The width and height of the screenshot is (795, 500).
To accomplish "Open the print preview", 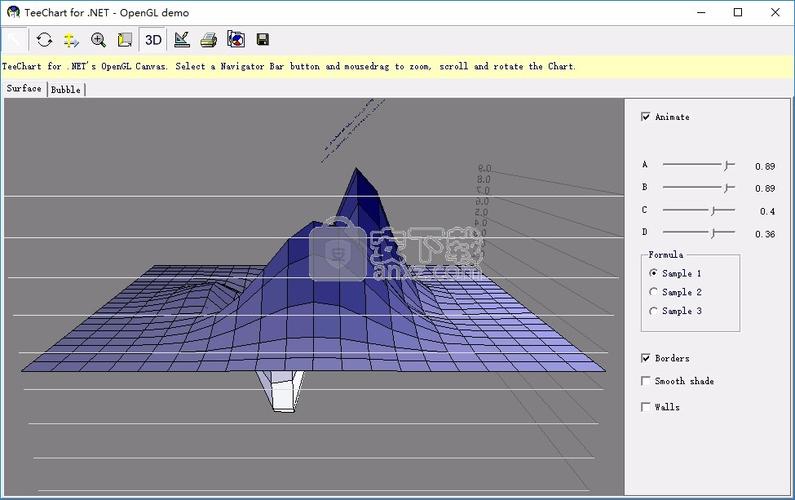I will (x=208, y=40).
